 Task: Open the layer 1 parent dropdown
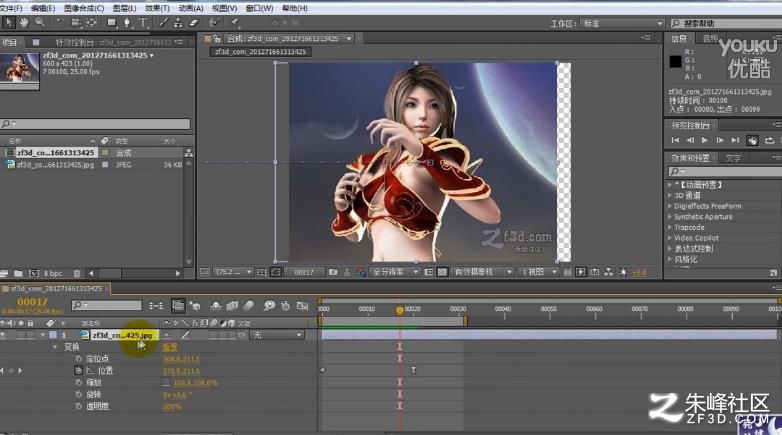tap(277, 335)
